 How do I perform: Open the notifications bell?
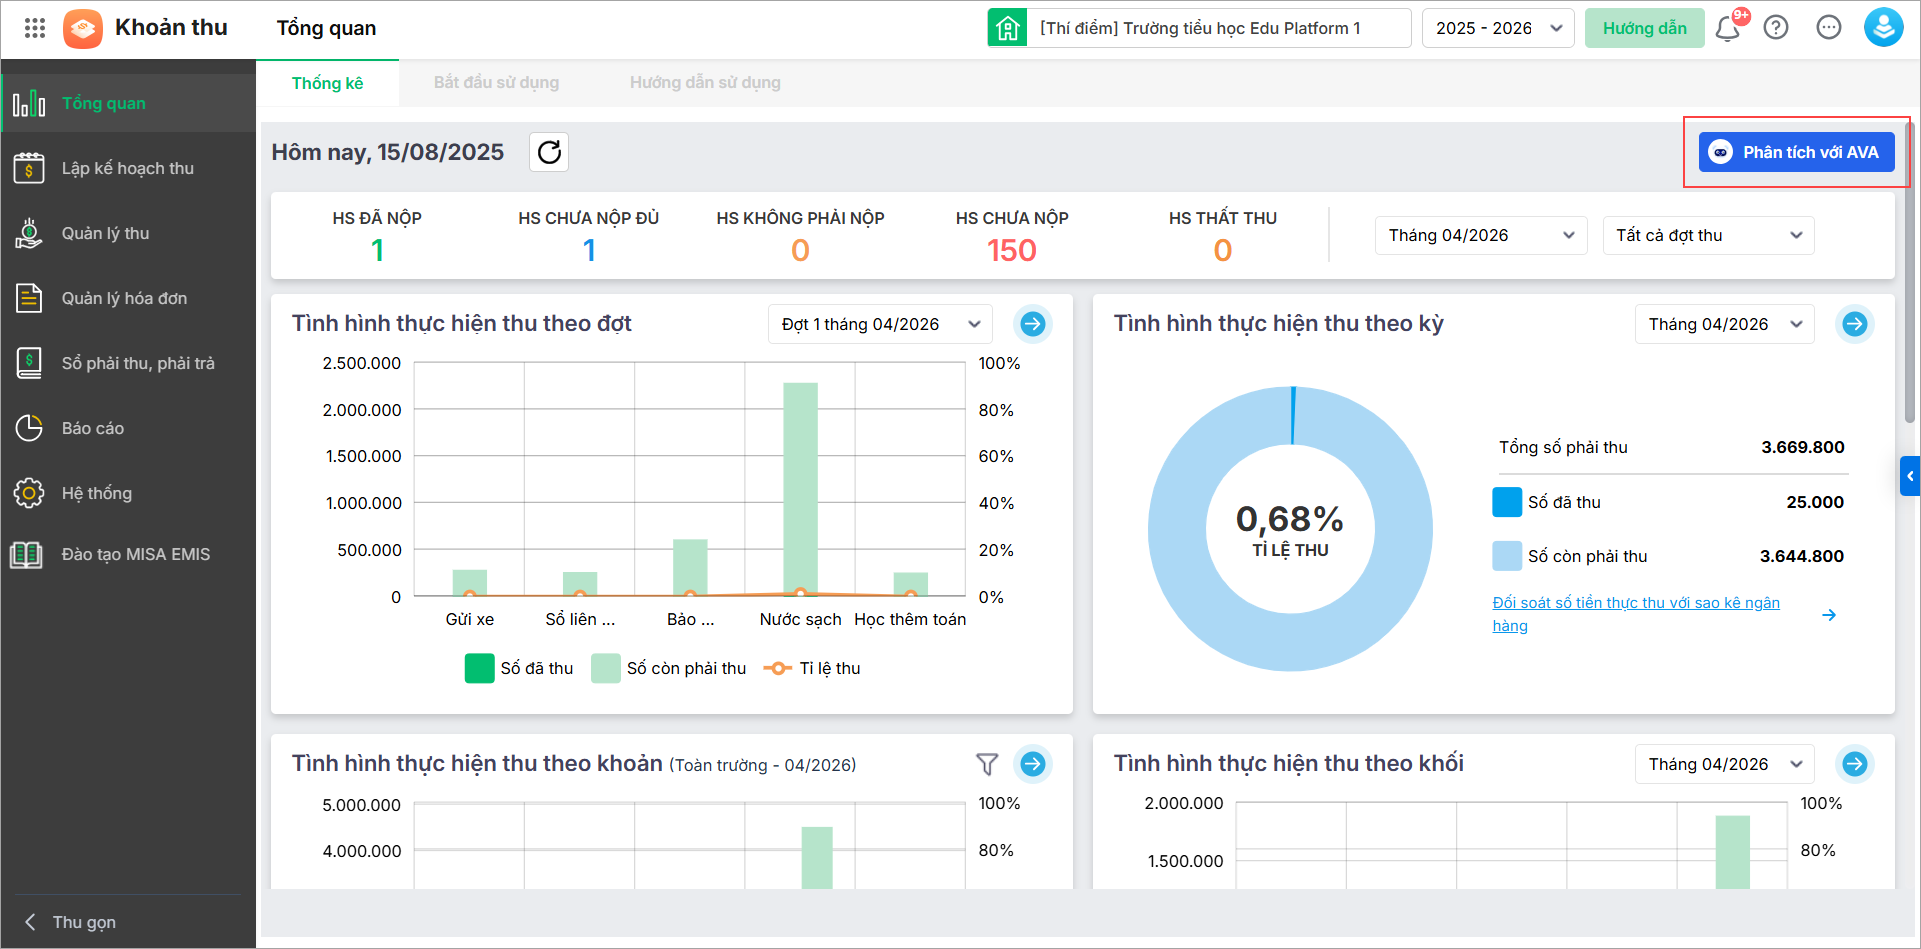coord(1727,28)
